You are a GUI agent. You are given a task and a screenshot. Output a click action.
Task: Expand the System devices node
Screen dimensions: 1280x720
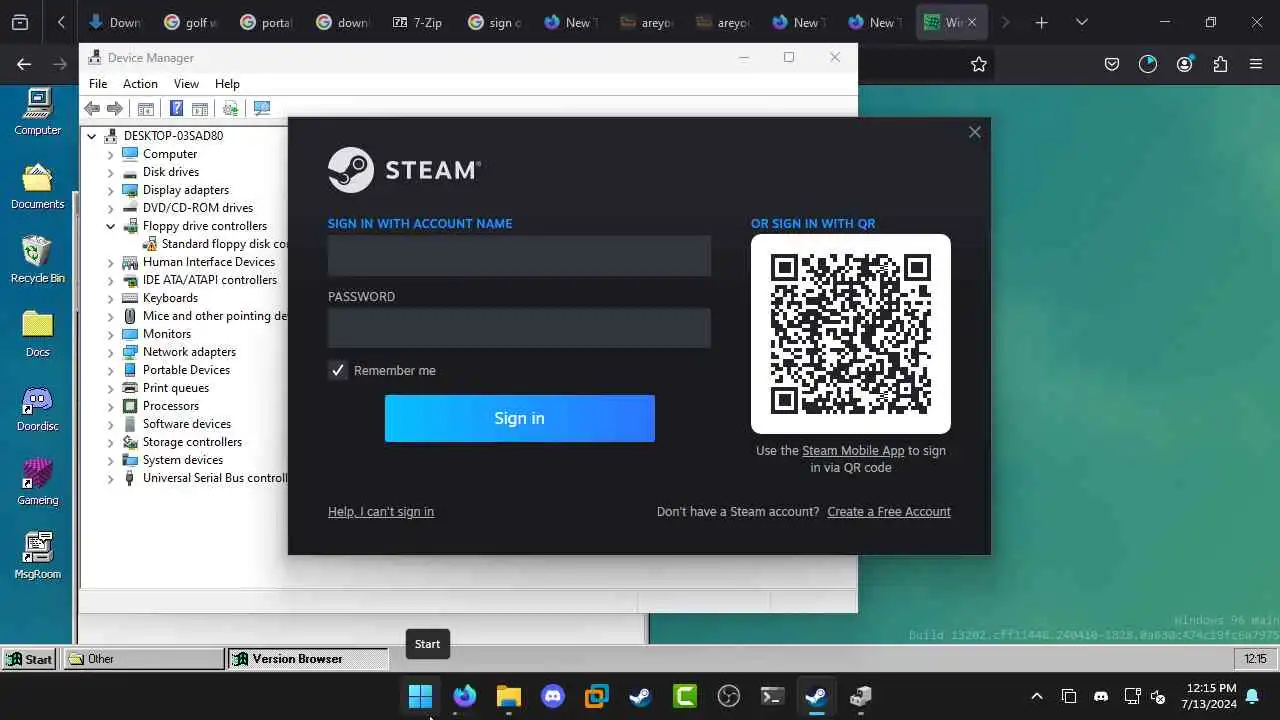click(111, 460)
